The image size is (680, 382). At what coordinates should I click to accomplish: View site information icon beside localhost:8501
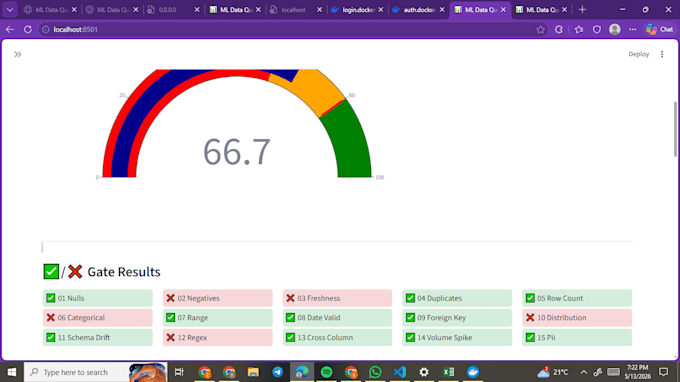coord(46,29)
